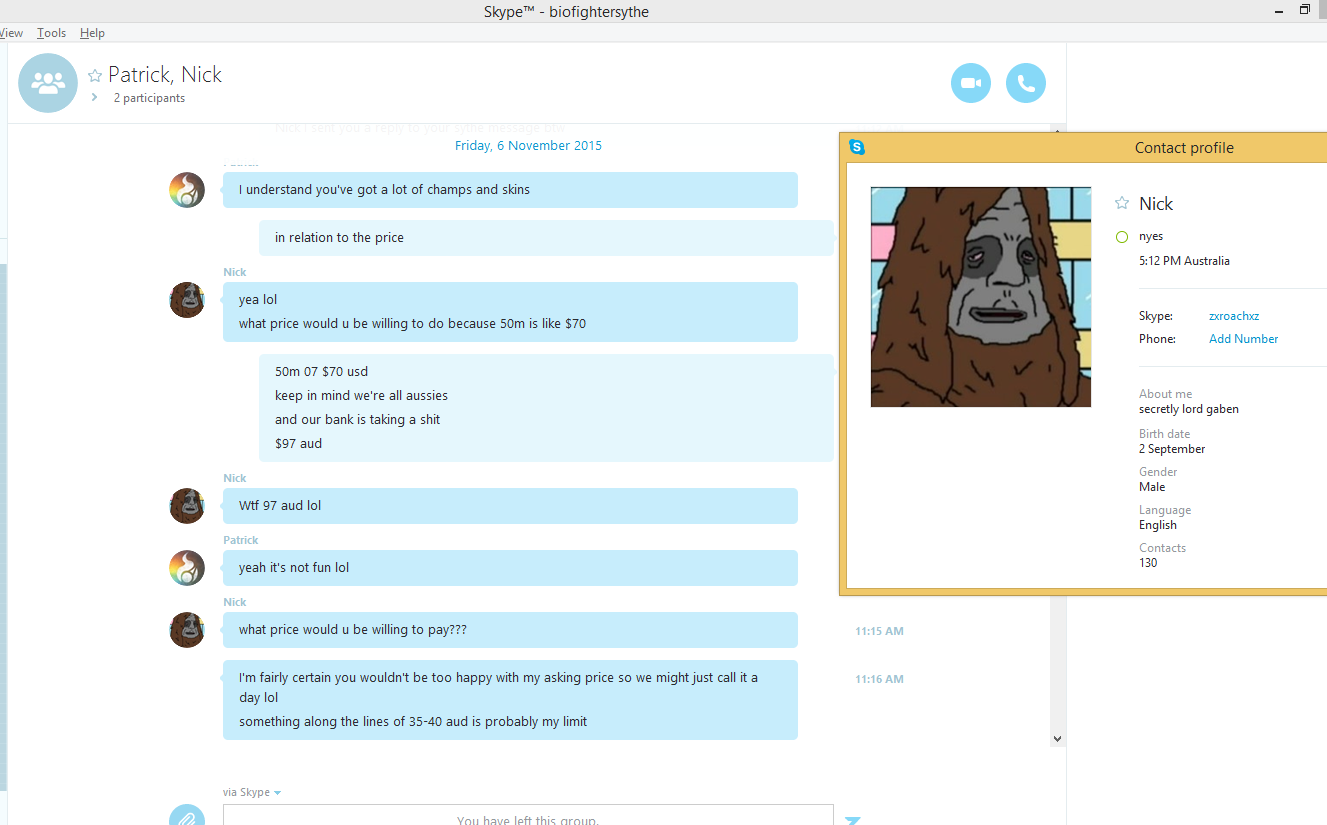The image size is (1327, 825).
Task: Click the "11:15 AM" timestamp
Action: coord(879,631)
